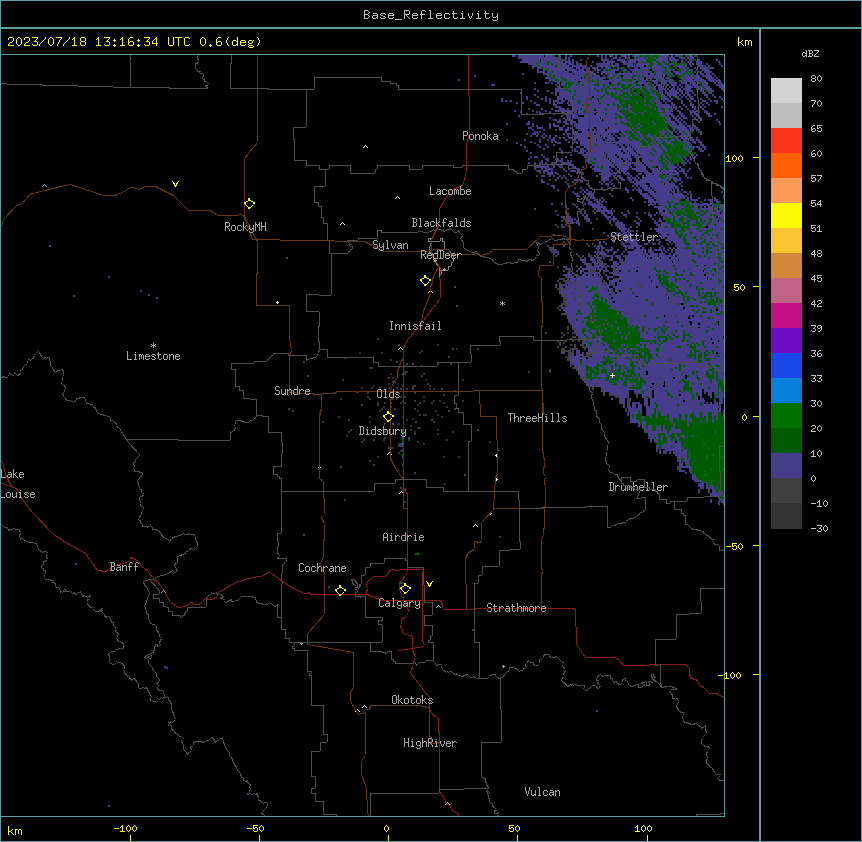Screen dimensions: 862x842
Task: Select the Lacombe town label
Action: pos(450,191)
